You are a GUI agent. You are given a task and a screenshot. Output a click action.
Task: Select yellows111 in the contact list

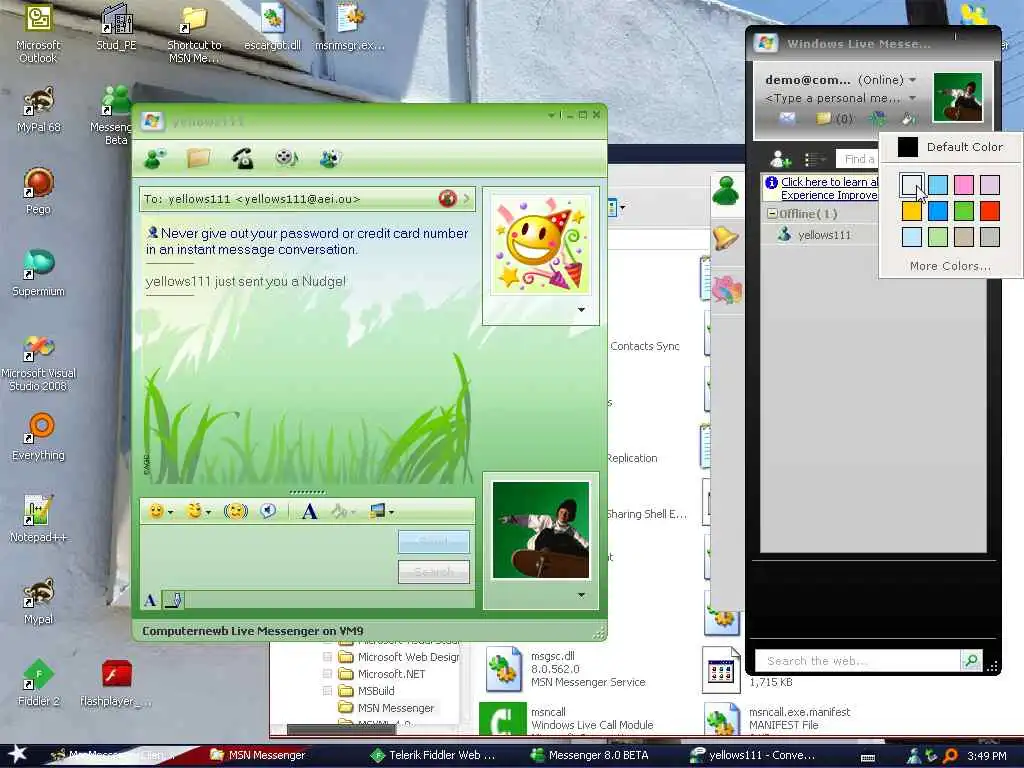[824, 235]
